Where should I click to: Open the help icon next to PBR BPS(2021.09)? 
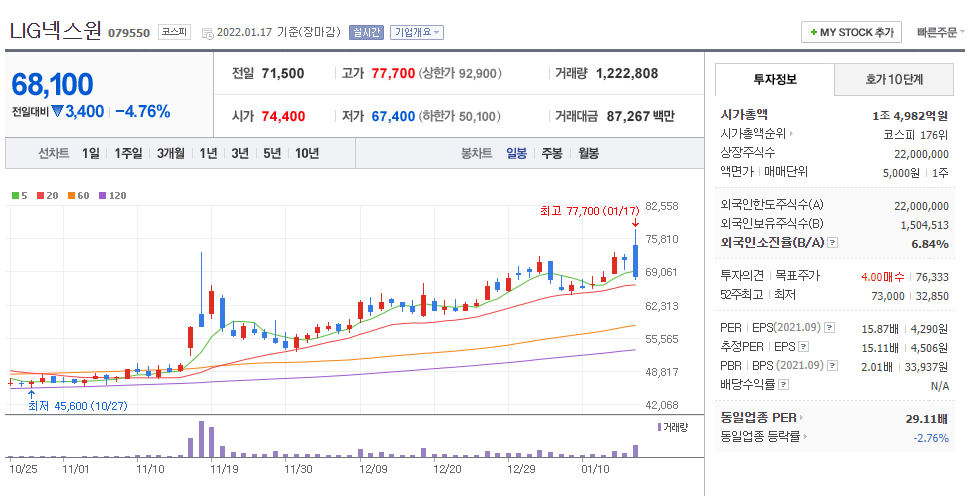832,366
